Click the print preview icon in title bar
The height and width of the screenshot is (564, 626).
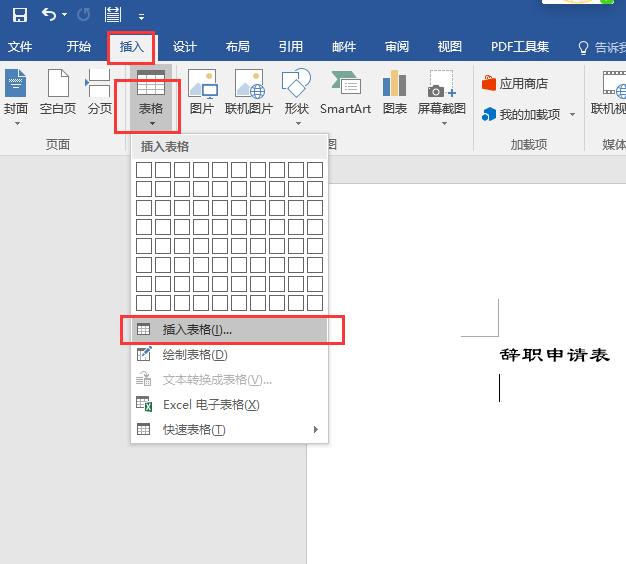113,15
